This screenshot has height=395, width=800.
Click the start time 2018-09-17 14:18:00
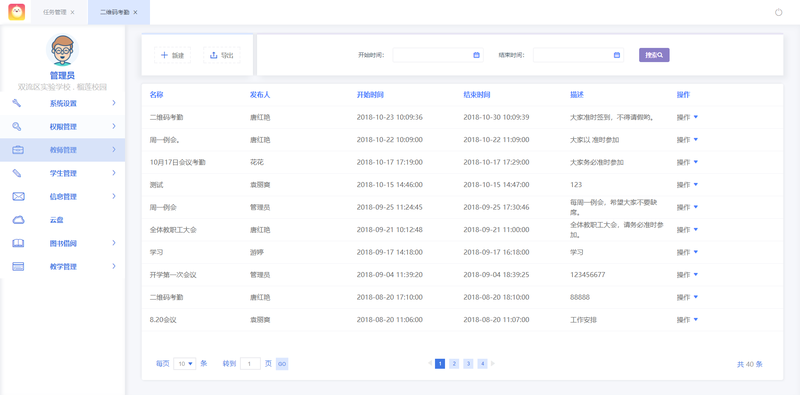click(389, 252)
